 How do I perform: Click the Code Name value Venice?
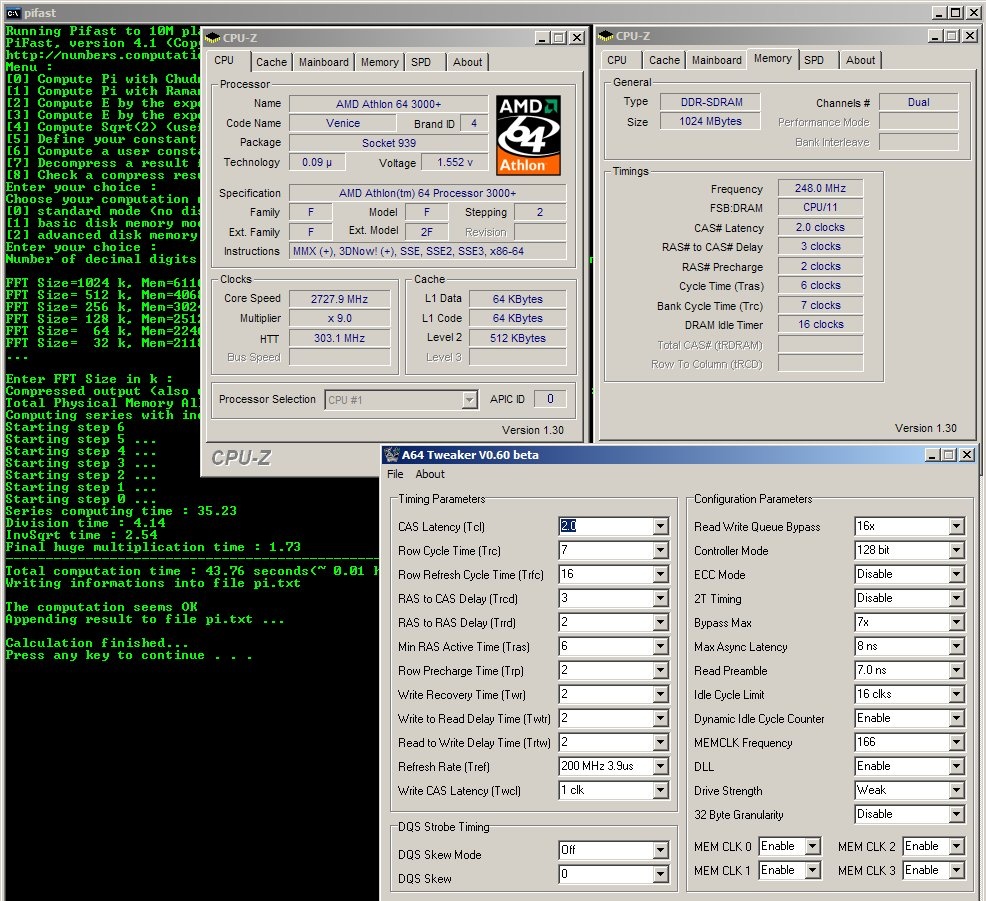[x=343, y=123]
